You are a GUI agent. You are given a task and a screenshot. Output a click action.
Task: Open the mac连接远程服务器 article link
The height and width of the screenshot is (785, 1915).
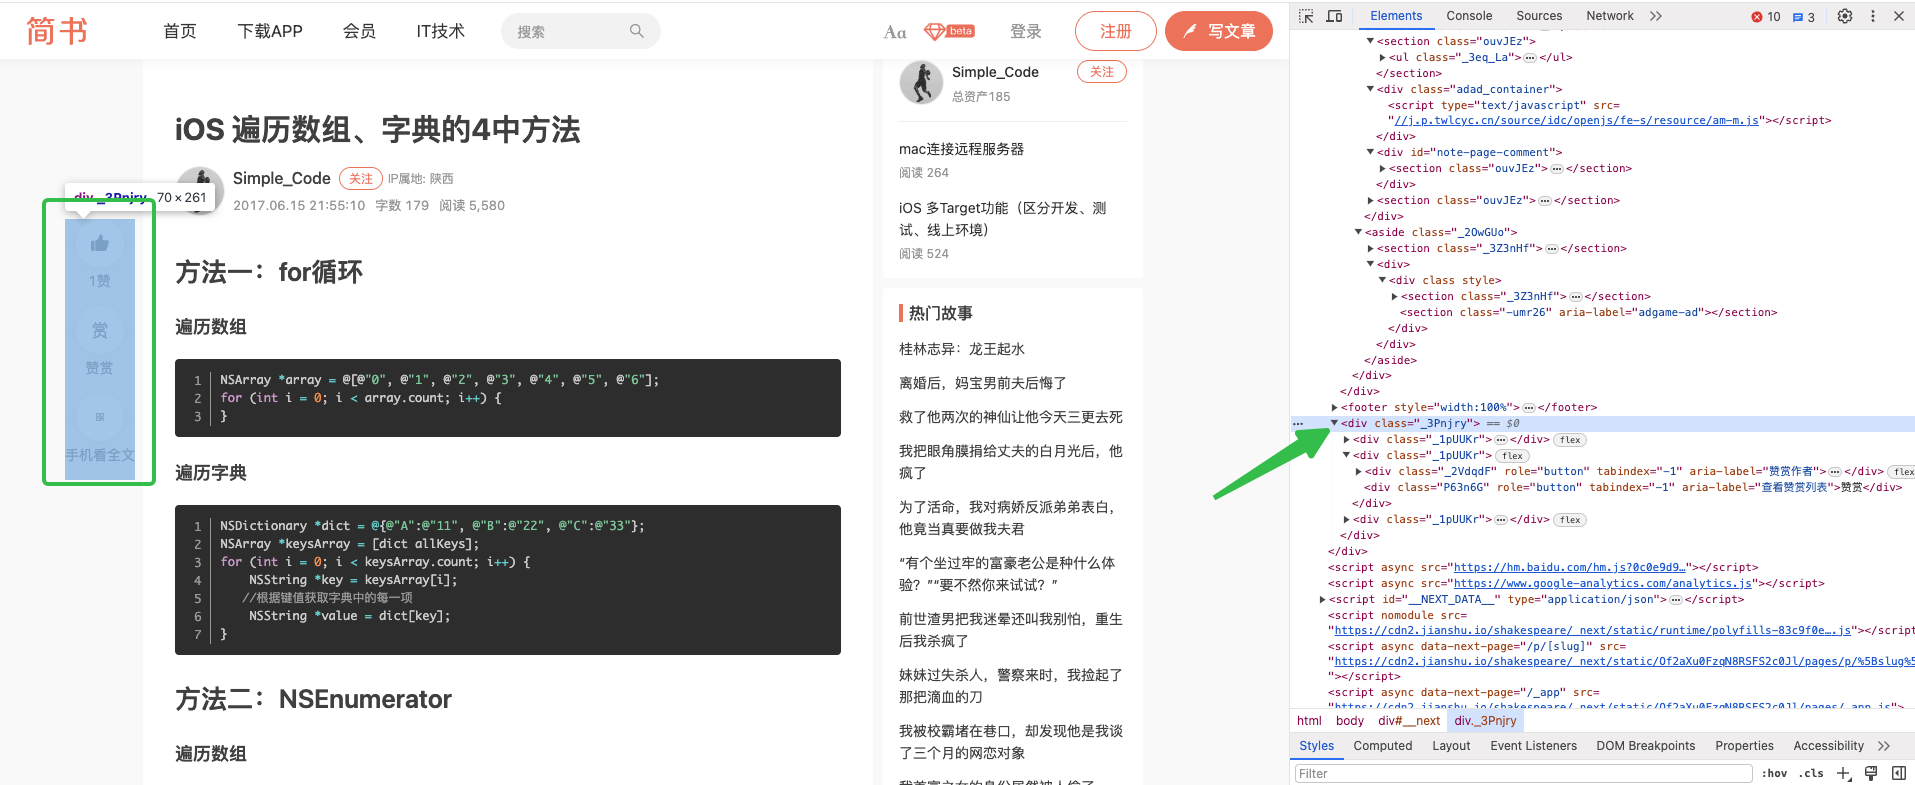pyautogui.click(x=961, y=149)
